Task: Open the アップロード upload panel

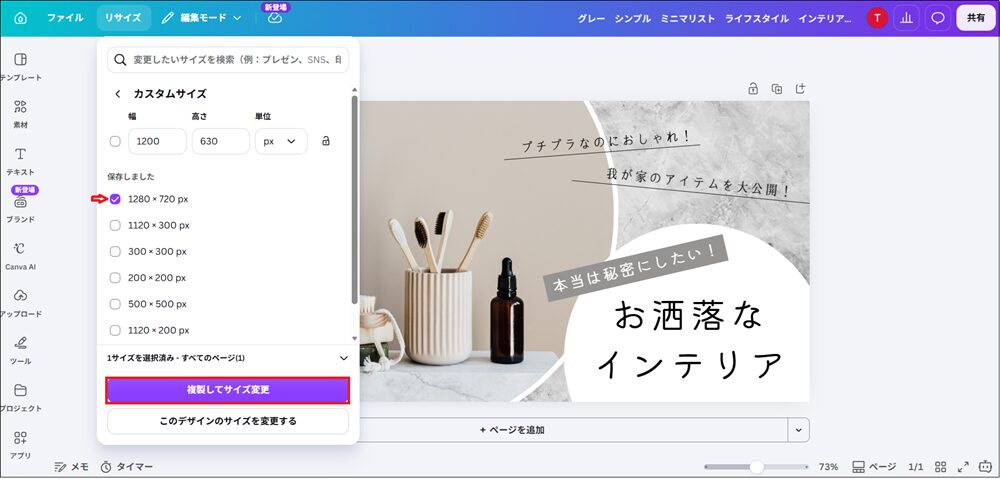Action: tap(20, 303)
